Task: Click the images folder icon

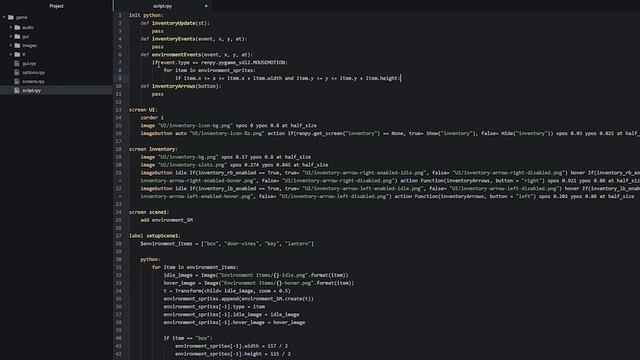Action: [x=17, y=45]
